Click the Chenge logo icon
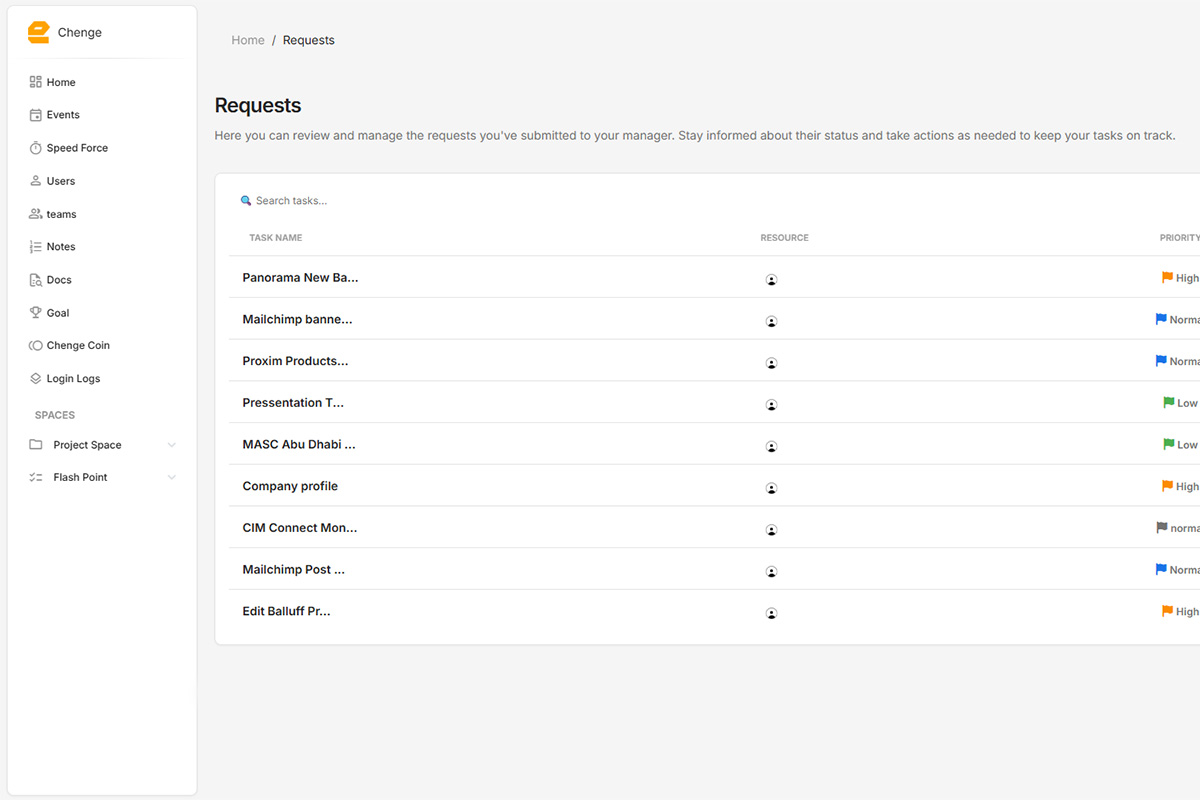 pos(38,32)
